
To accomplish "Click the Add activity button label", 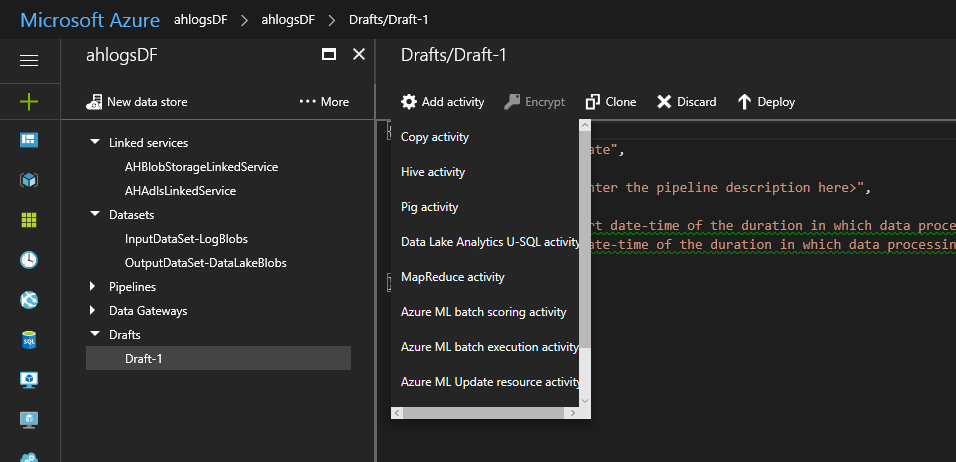I will (x=453, y=102).
